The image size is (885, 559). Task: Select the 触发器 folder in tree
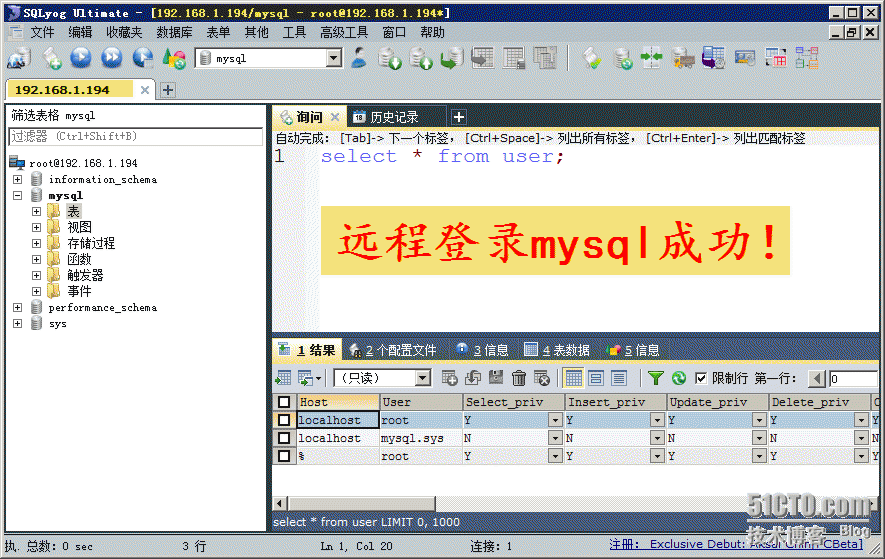point(85,275)
